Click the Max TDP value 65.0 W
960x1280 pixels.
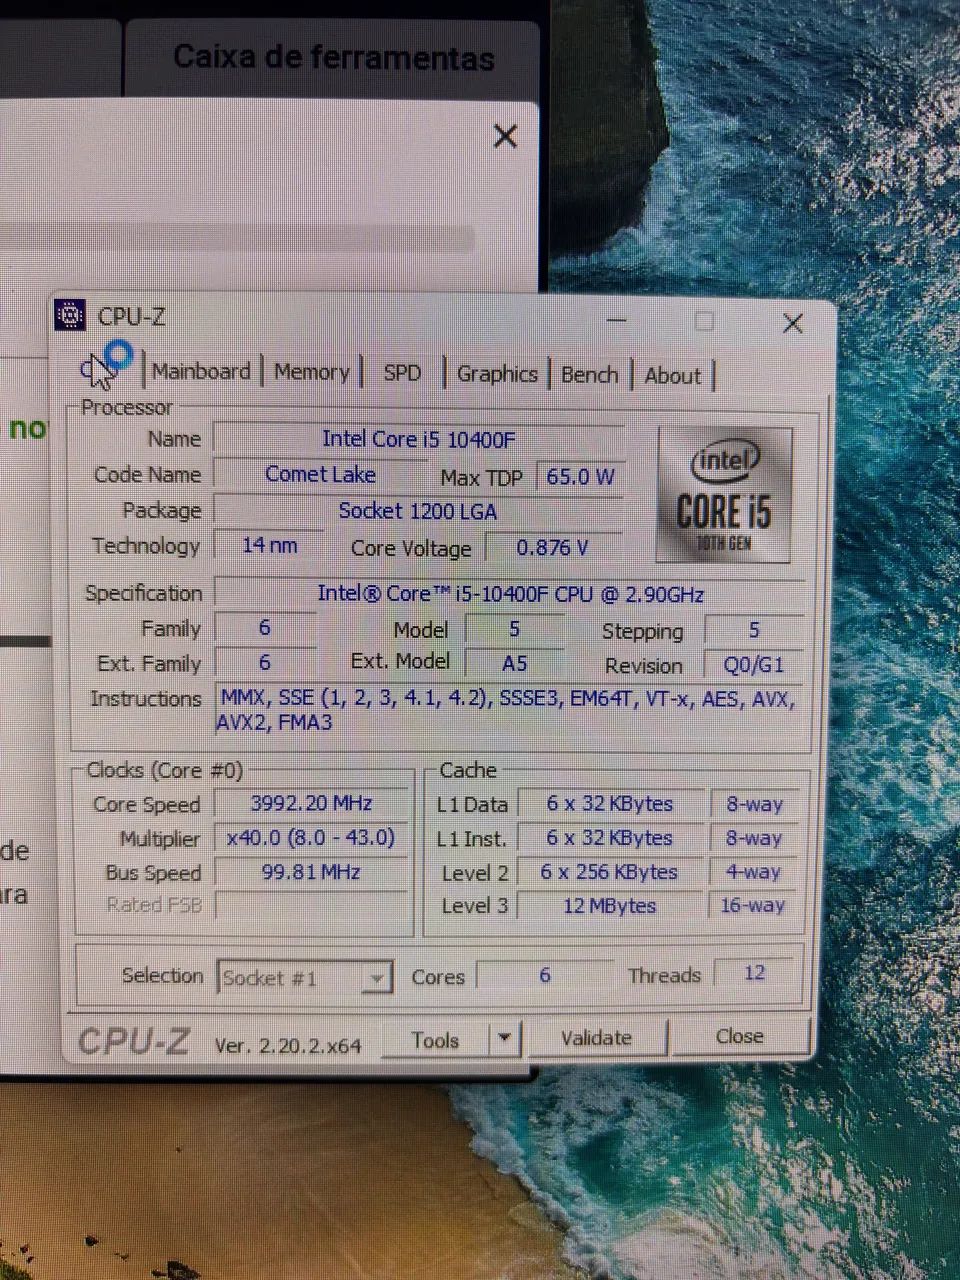tap(580, 477)
